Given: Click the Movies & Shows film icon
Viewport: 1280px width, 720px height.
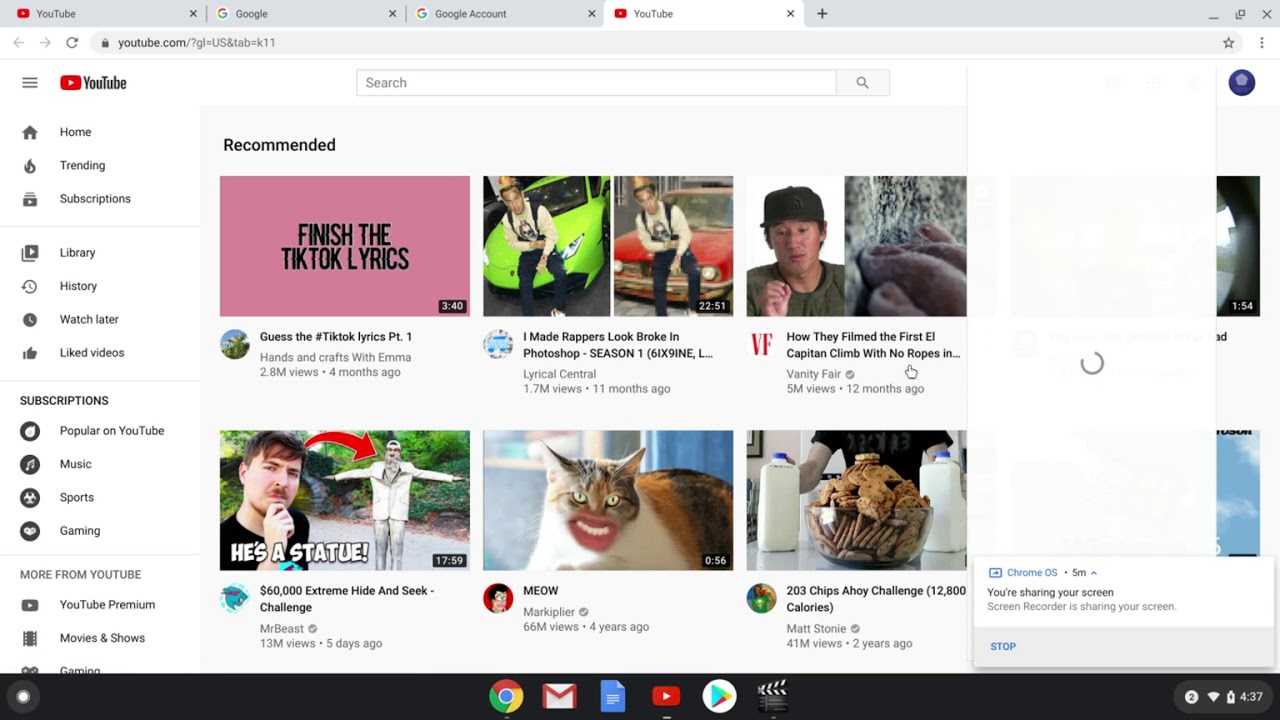Looking at the screenshot, I should [x=30, y=638].
